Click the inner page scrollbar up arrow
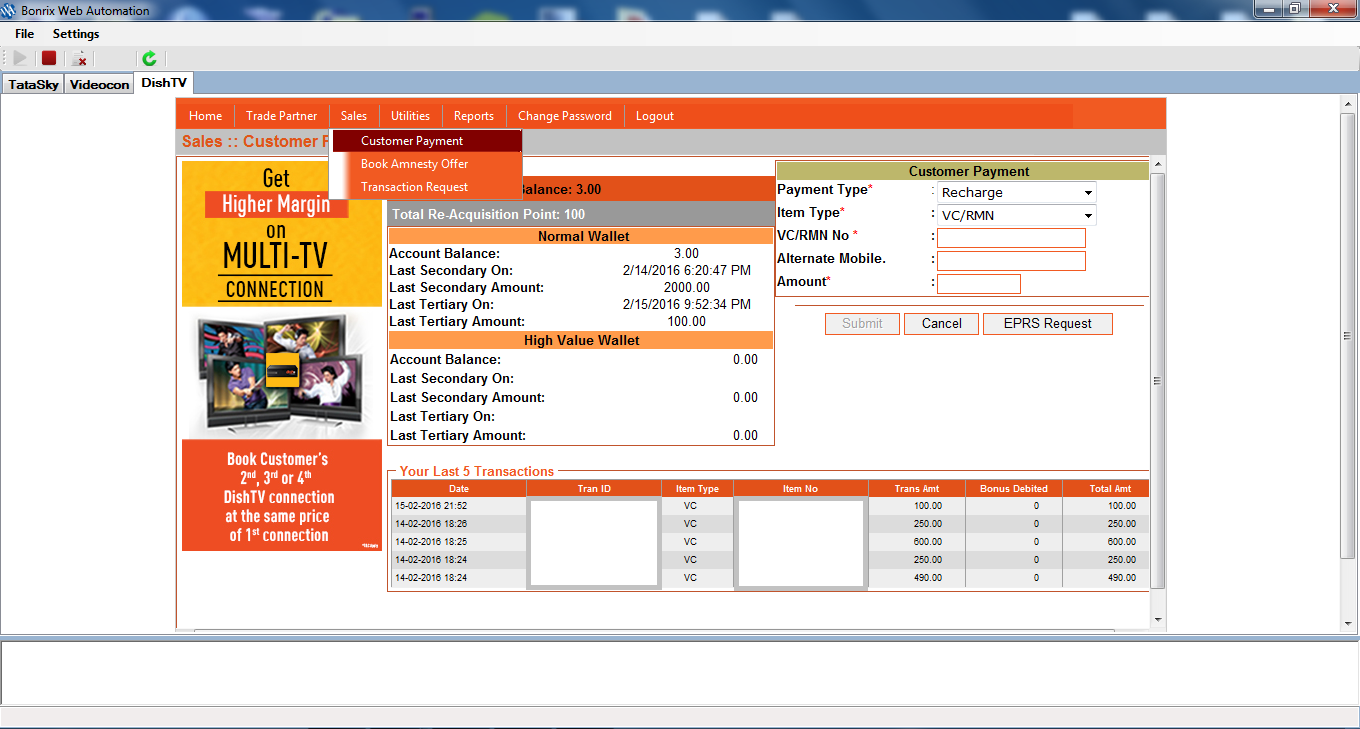The image size is (1360, 729). point(1158,165)
